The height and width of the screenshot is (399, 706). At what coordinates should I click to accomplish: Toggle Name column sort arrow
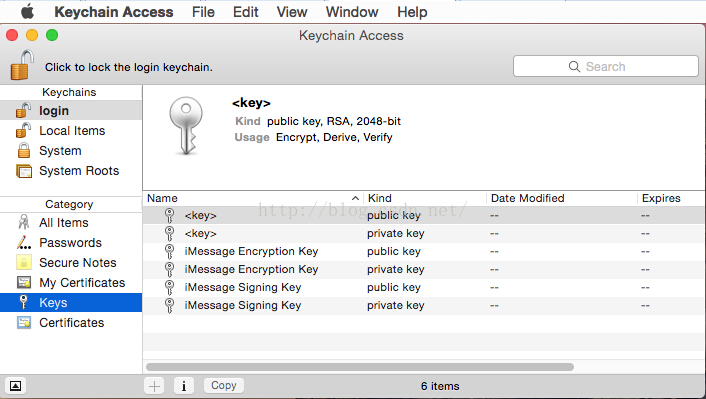tap(355, 198)
